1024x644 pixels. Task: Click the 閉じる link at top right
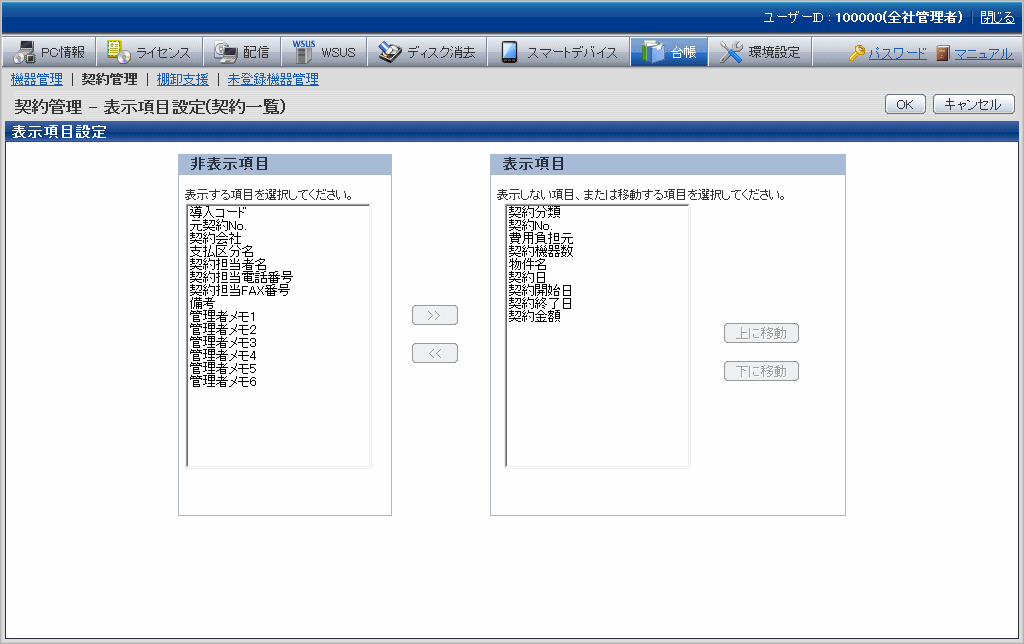click(997, 18)
